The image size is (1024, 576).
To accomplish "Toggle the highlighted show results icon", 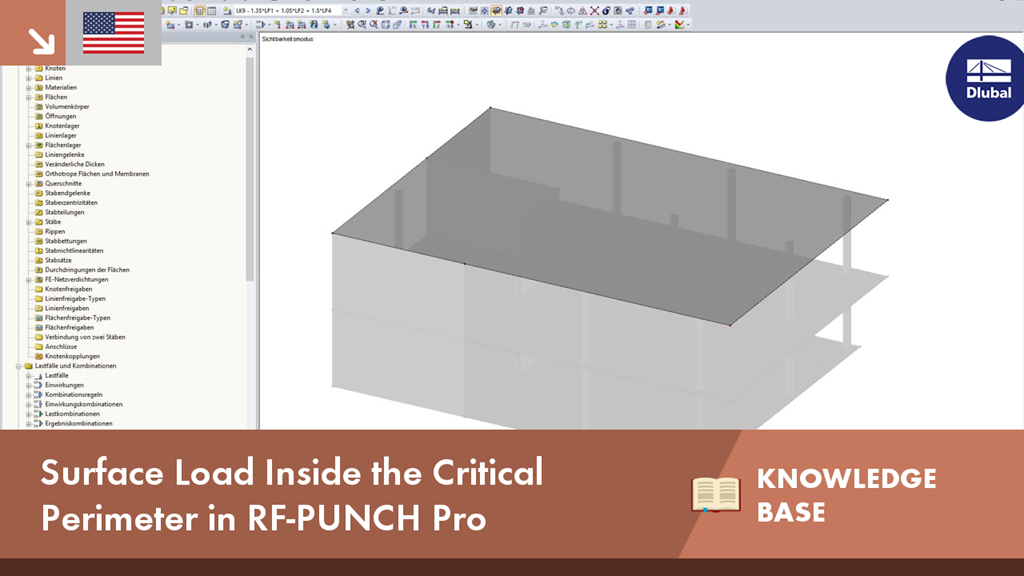I will pyautogui.click(x=496, y=10).
